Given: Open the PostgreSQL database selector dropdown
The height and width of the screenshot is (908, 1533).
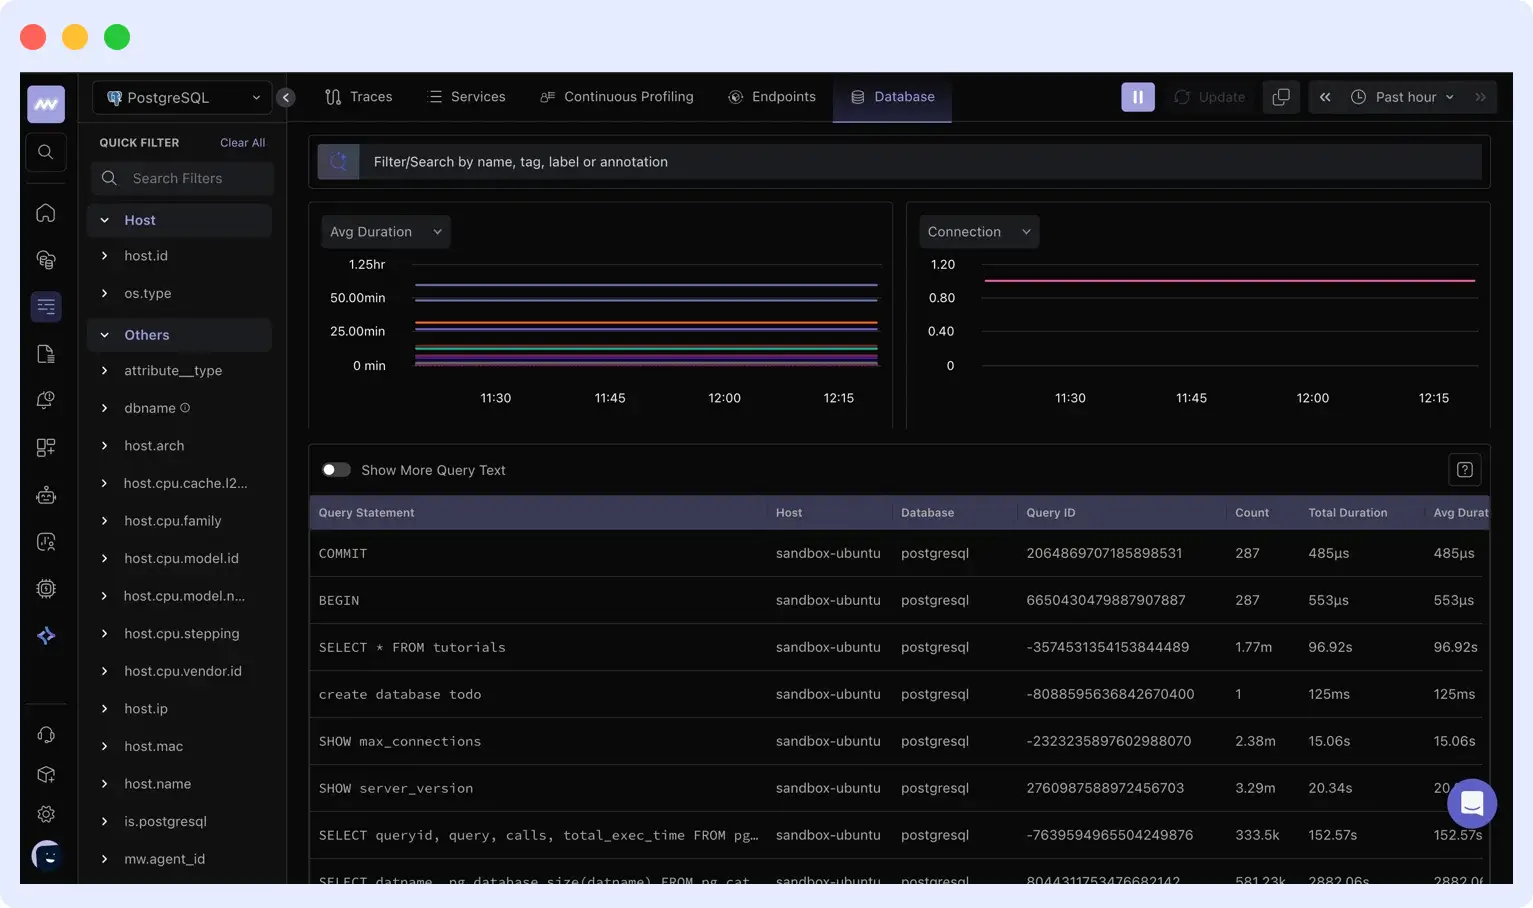Looking at the screenshot, I should 182,97.
